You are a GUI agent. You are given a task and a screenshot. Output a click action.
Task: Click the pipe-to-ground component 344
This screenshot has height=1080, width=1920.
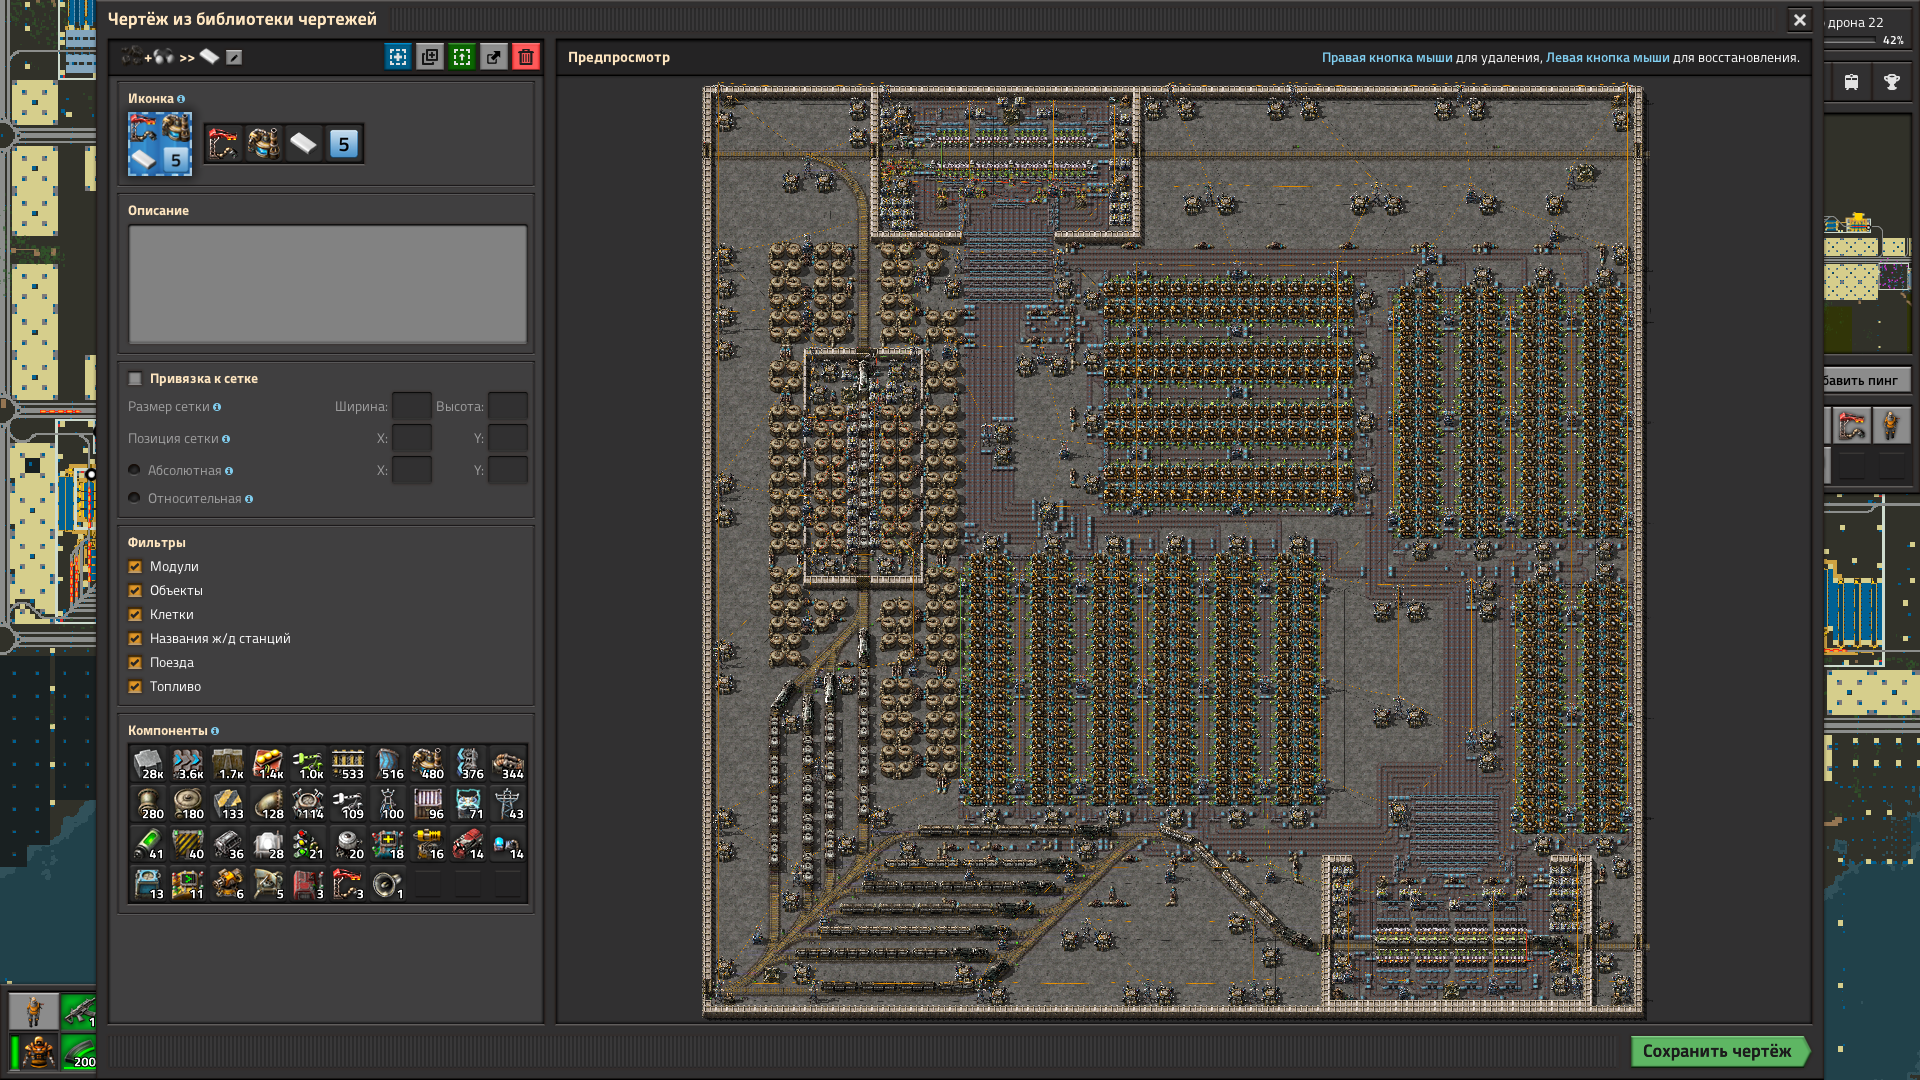pyautogui.click(x=508, y=764)
